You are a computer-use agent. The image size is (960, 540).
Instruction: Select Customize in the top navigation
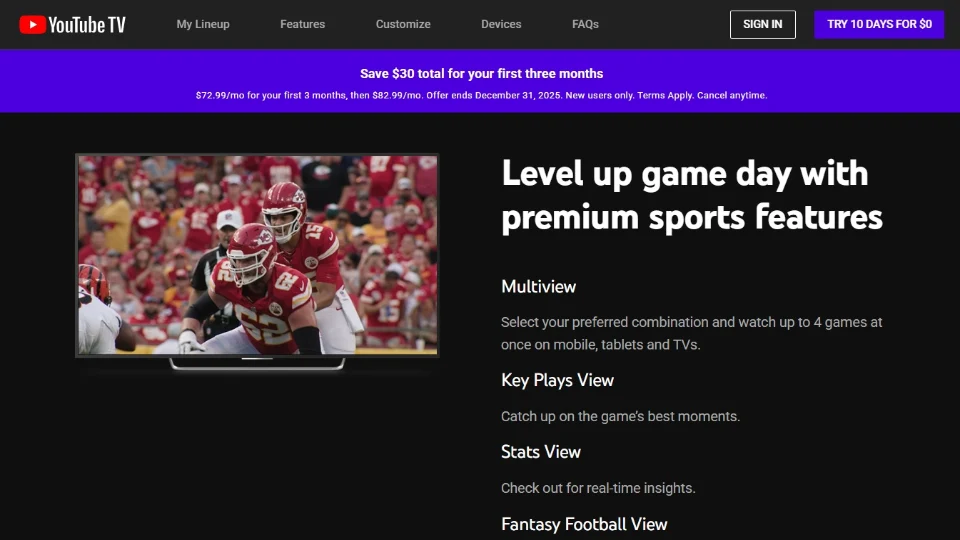click(x=403, y=24)
